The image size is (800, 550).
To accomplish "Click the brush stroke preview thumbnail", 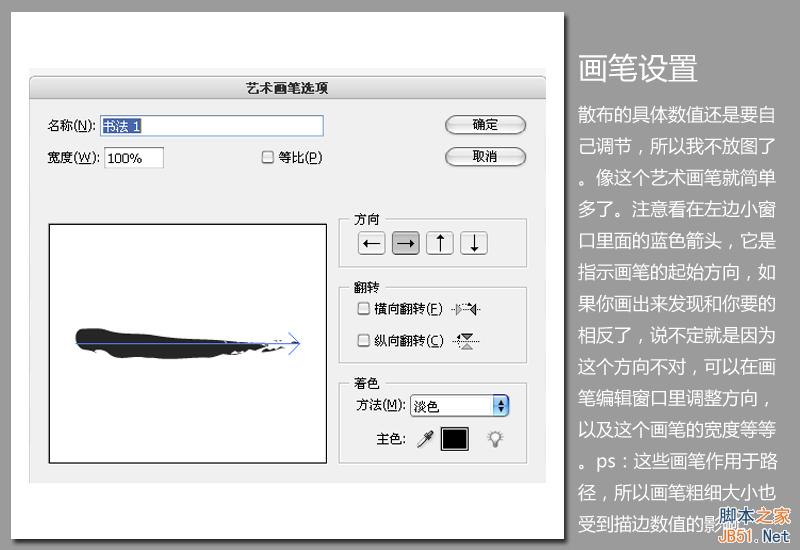I will [x=188, y=343].
